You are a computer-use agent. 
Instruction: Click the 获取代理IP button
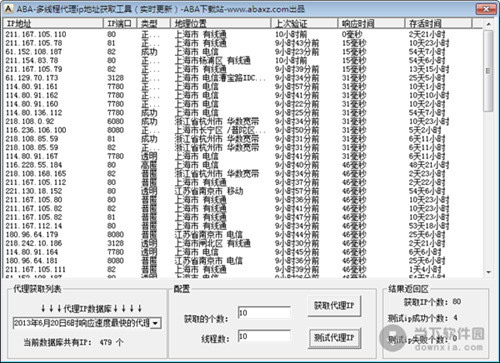[x=334, y=306]
